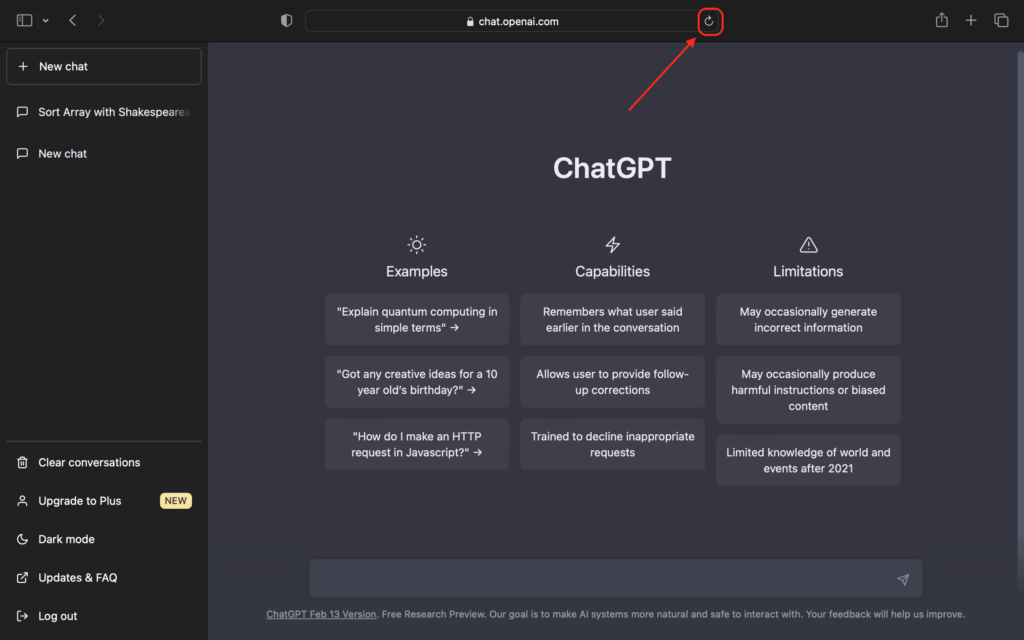1024x640 pixels.
Task: Start a New chat
Action: point(104,67)
